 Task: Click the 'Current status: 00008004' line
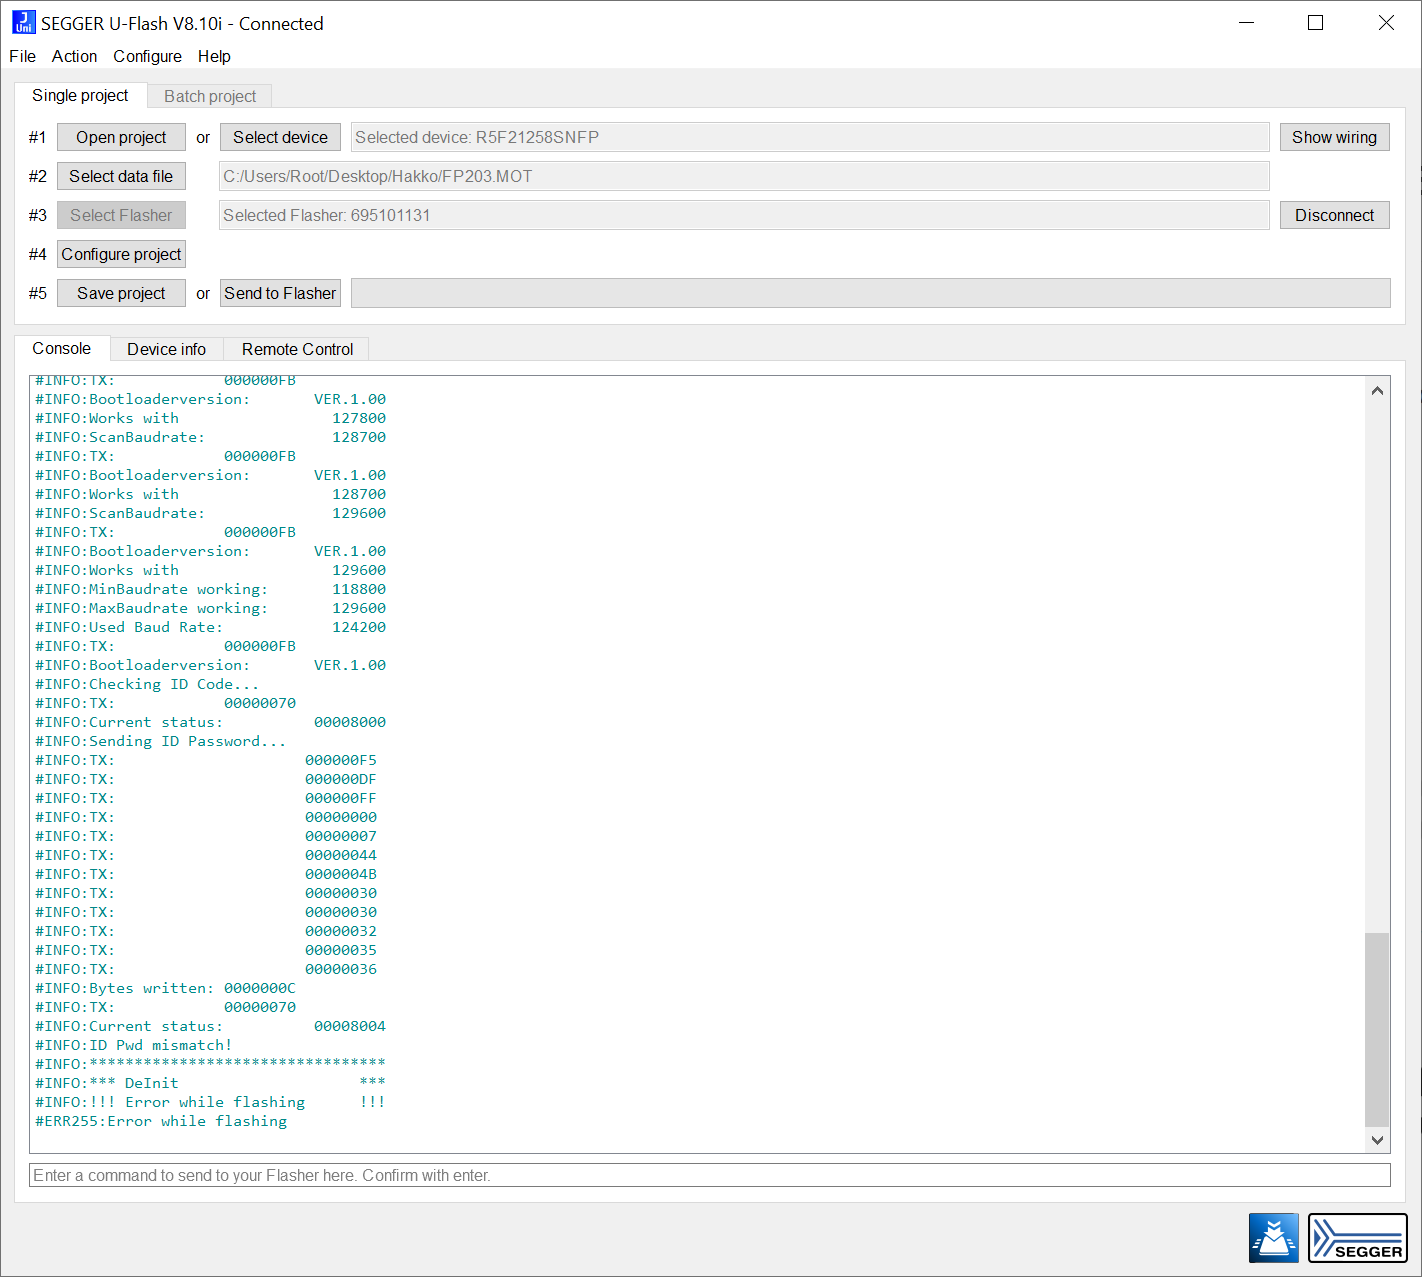(x=210, y=1026)
